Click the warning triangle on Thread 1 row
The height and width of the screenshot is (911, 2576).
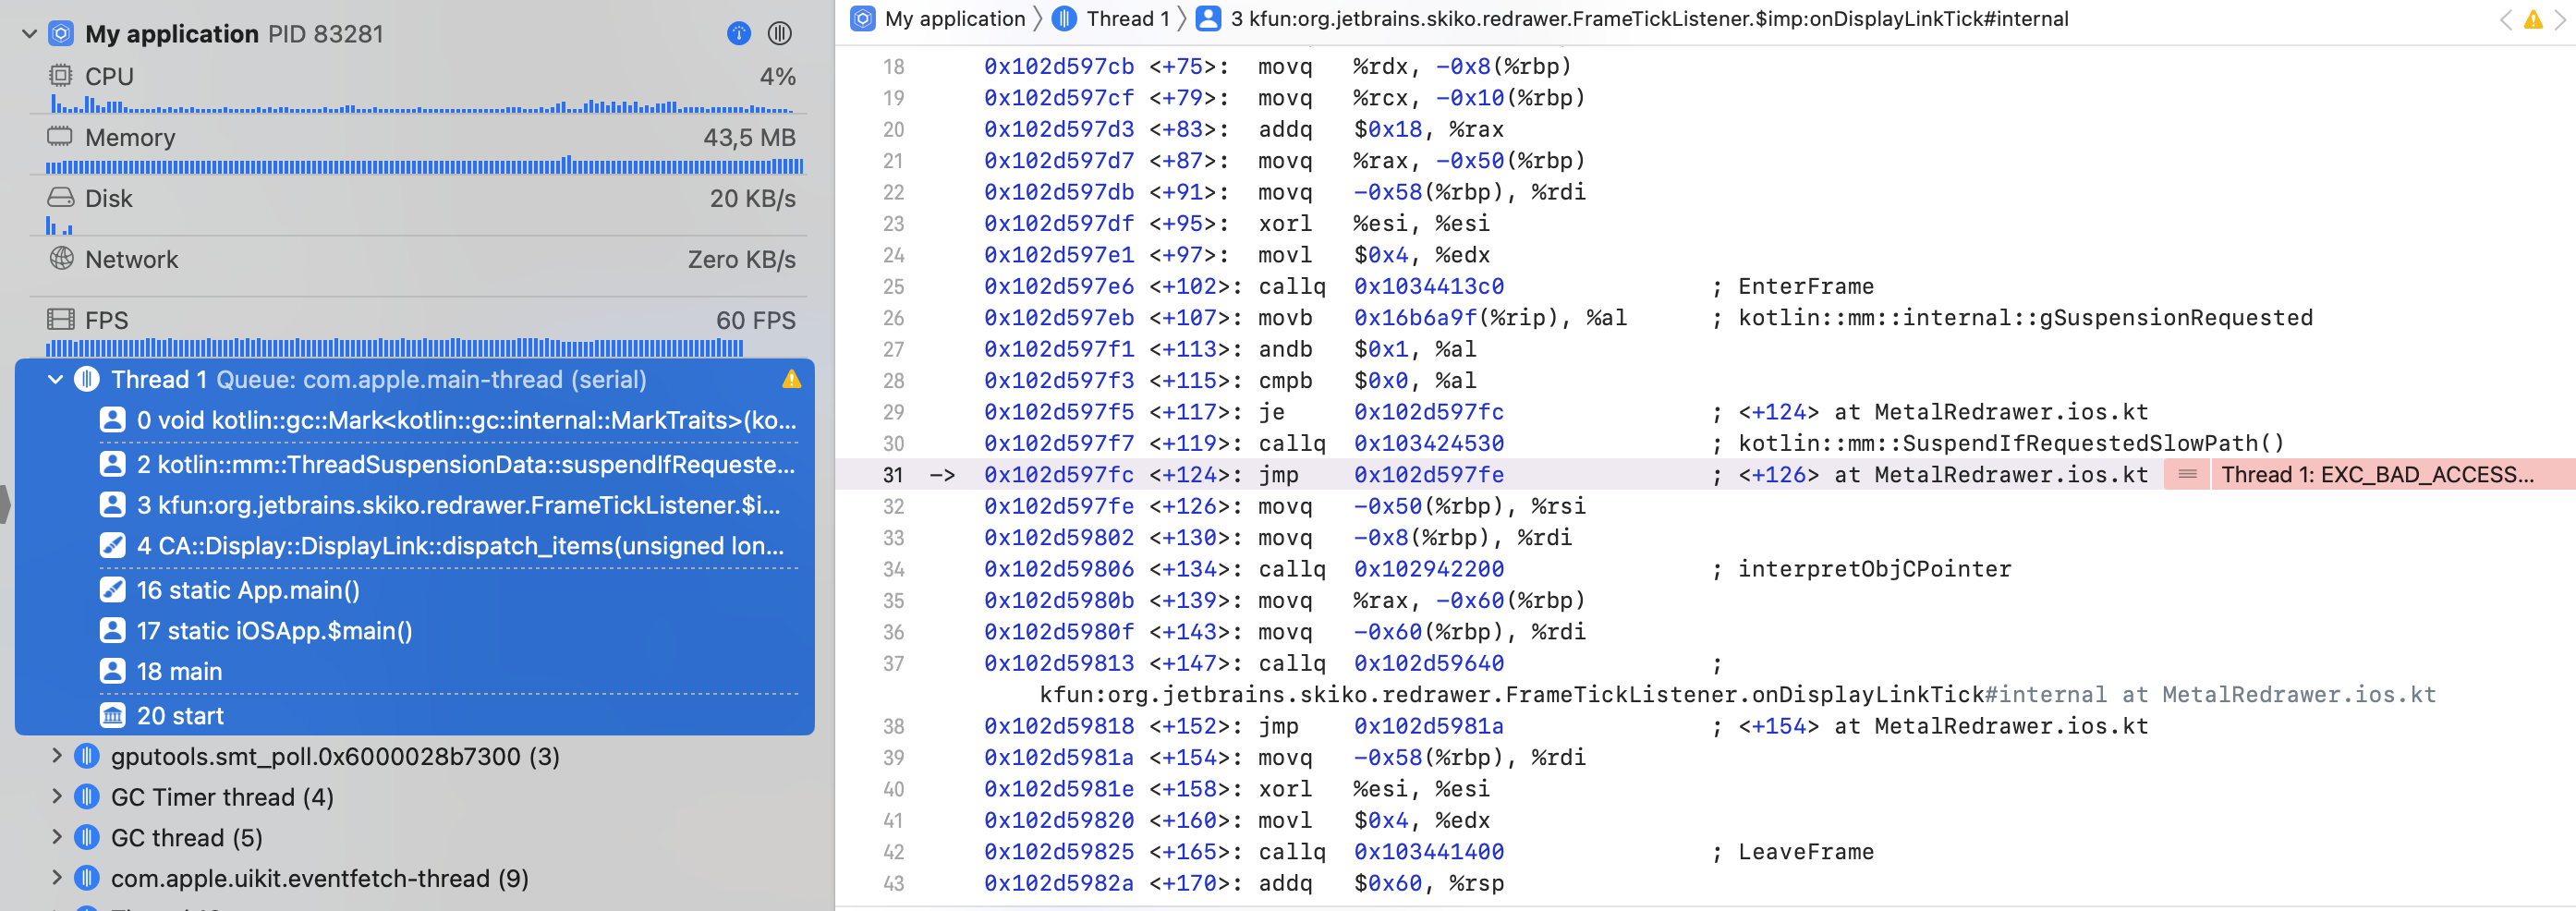[x=792, y=379]
